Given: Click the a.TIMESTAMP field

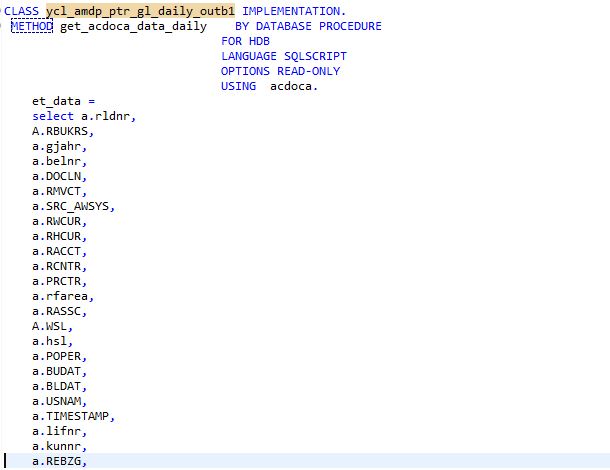Looking at the screenshot, I should (x=74, y=417).
